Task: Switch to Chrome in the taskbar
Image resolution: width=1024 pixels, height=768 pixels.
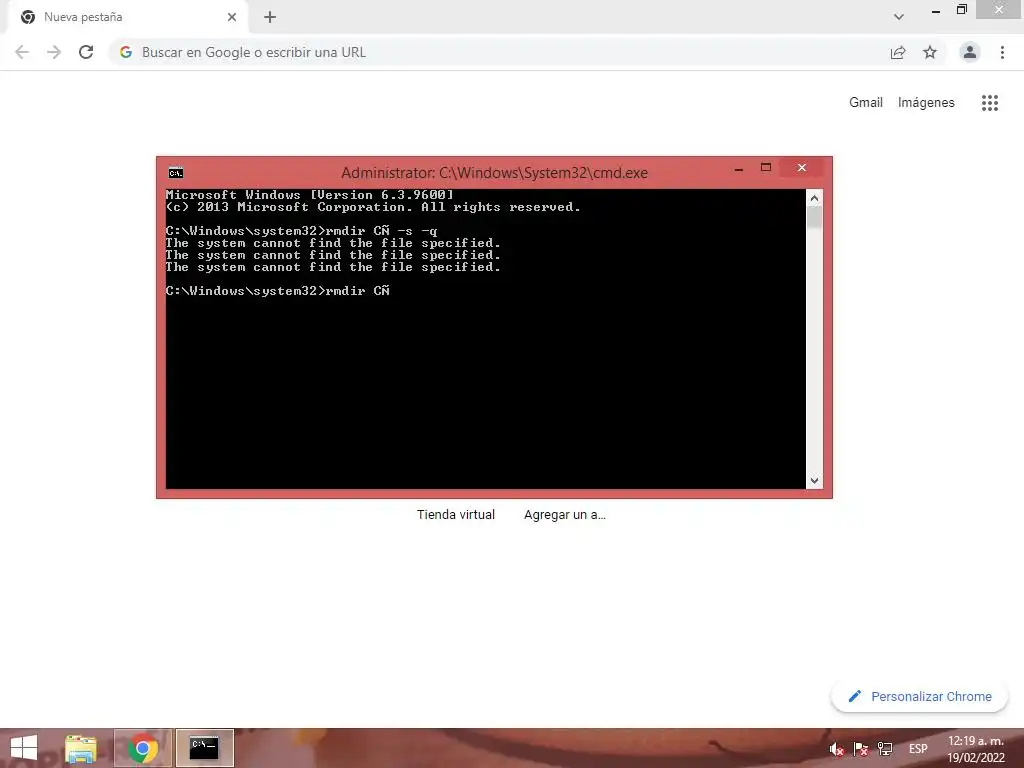Action: coord(143,748)
